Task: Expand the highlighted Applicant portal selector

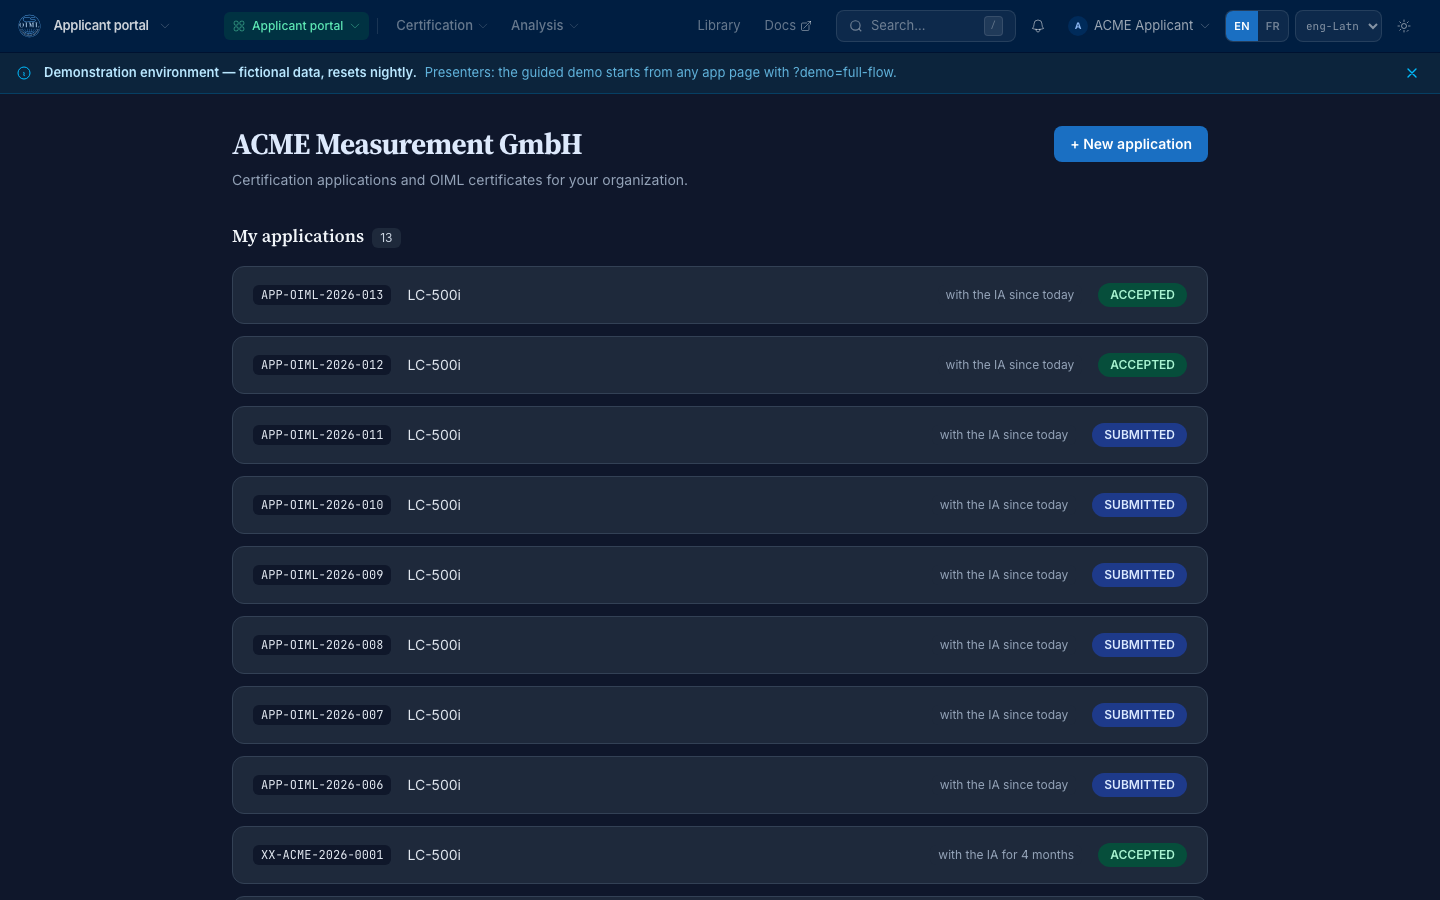Action: pos(296,26)
